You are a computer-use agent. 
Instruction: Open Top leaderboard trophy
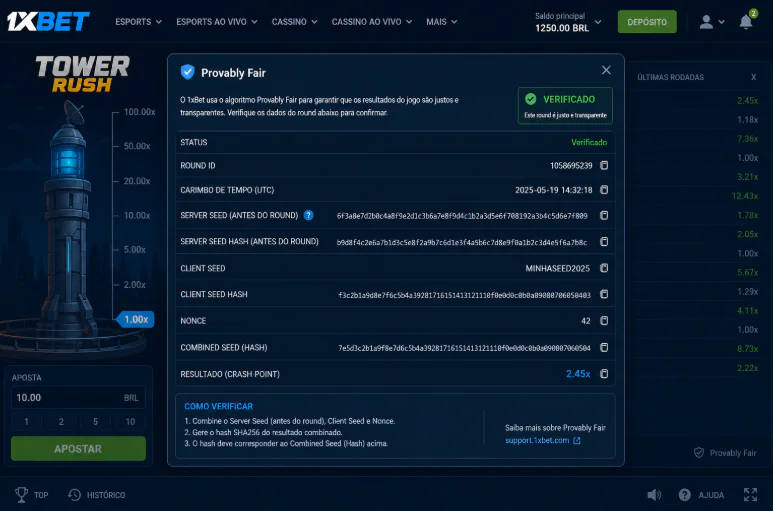coord(21,495)
